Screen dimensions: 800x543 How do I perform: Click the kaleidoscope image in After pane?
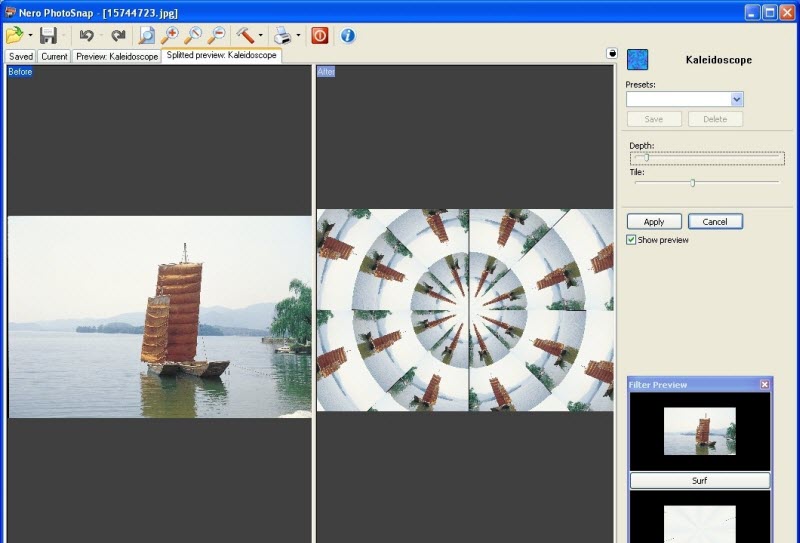pos(465,310)
